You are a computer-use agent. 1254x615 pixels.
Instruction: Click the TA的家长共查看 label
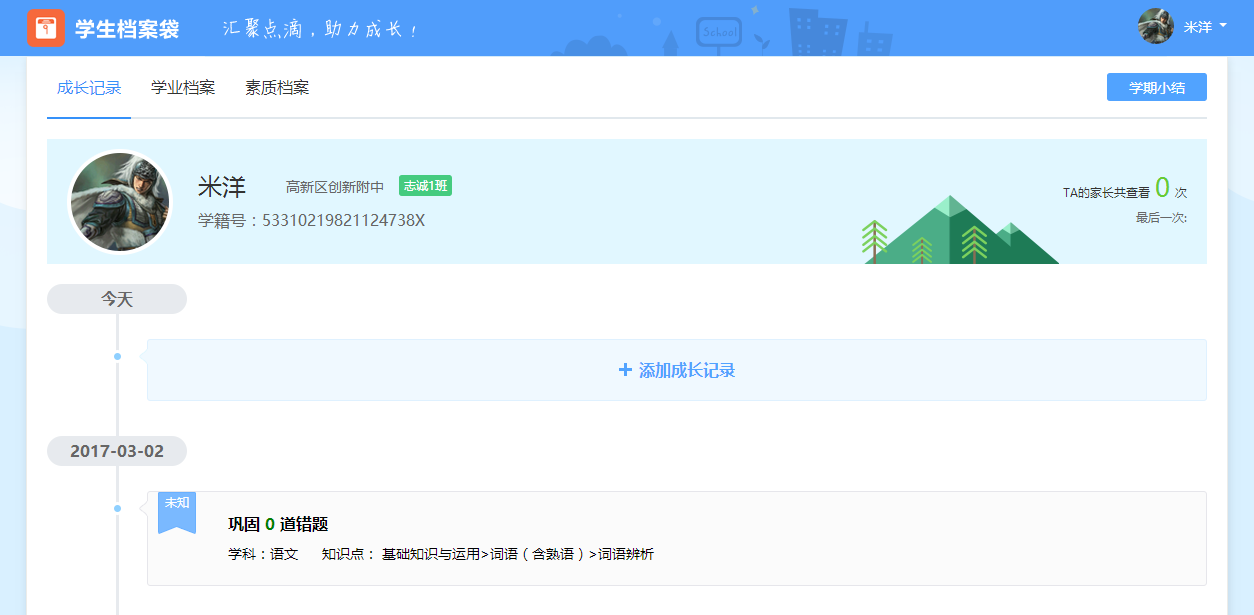coord(1106,192)
